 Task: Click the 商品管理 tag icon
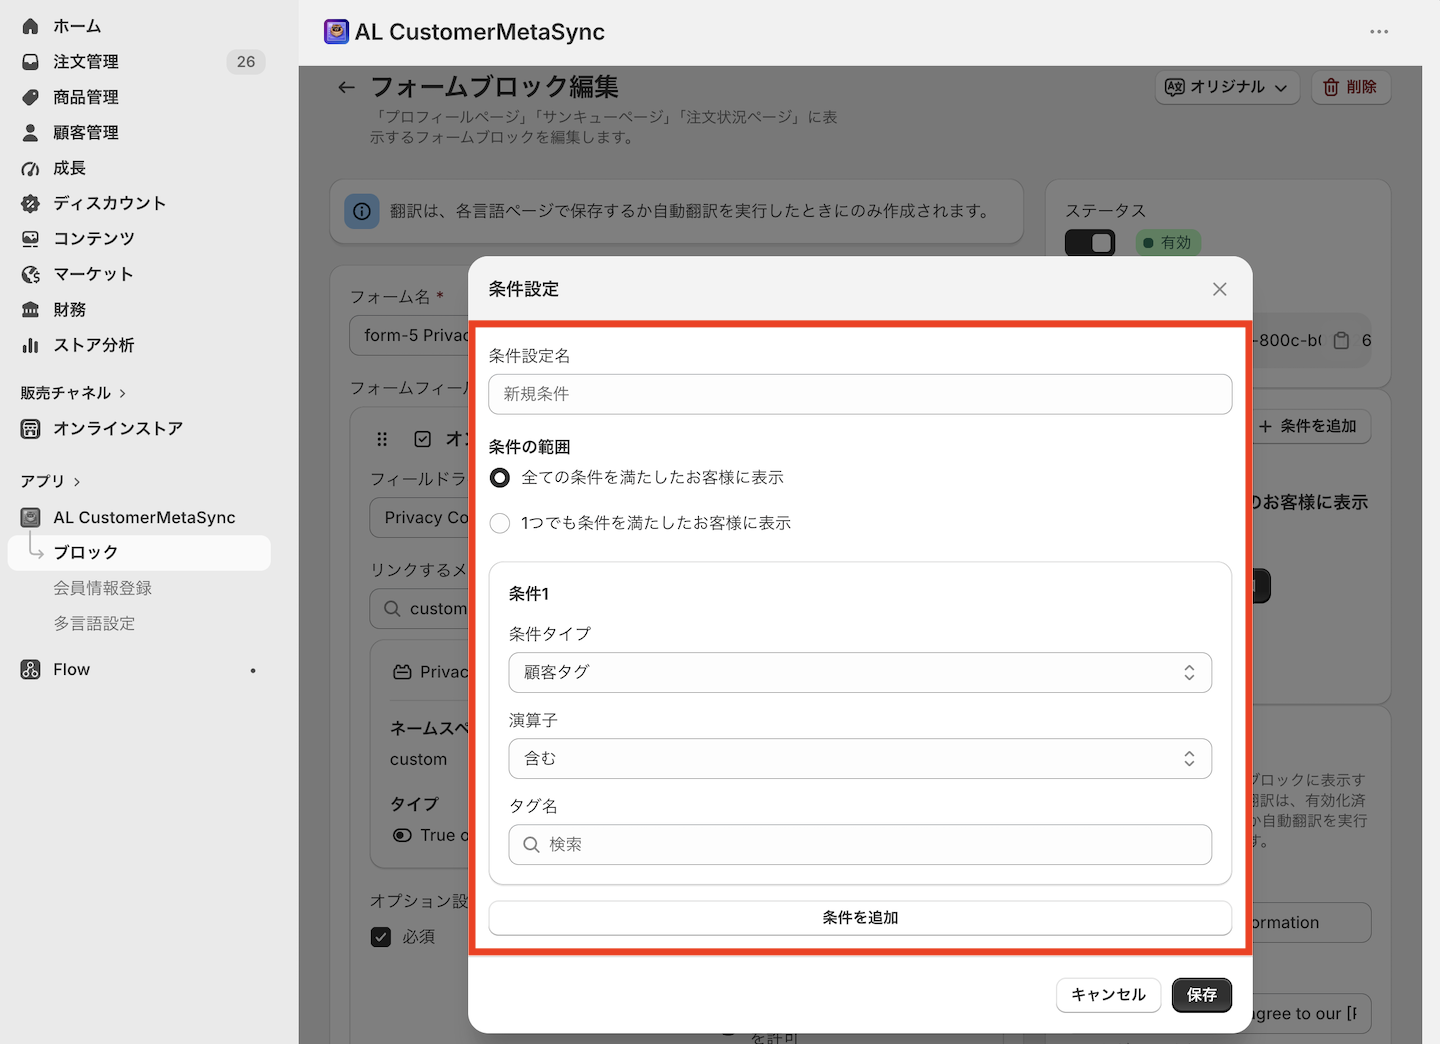31,97
